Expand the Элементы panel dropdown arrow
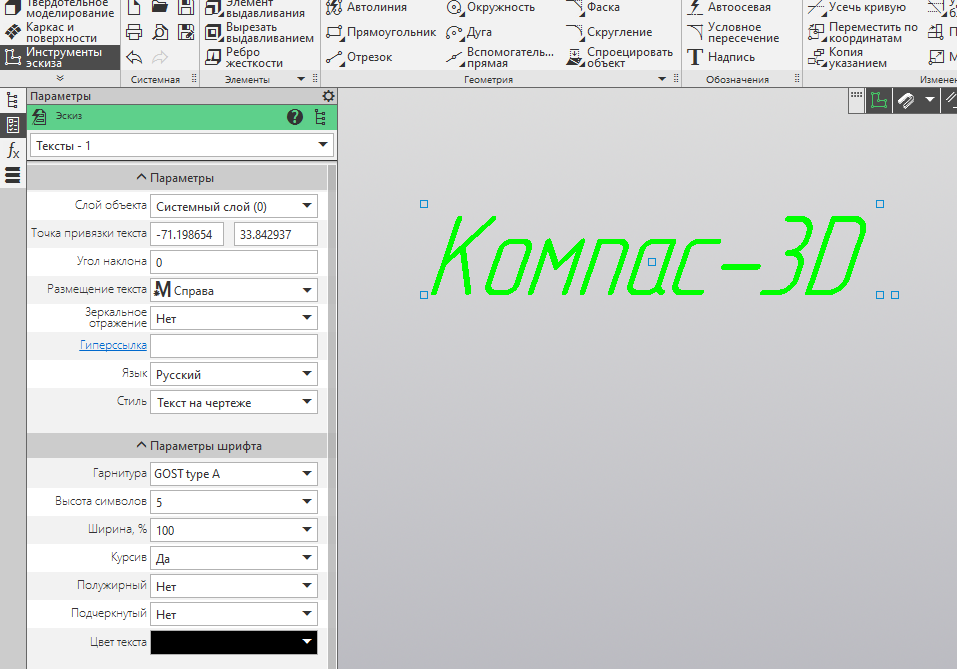This screenshot has height=669, width=957. click(x=301, y=79)
